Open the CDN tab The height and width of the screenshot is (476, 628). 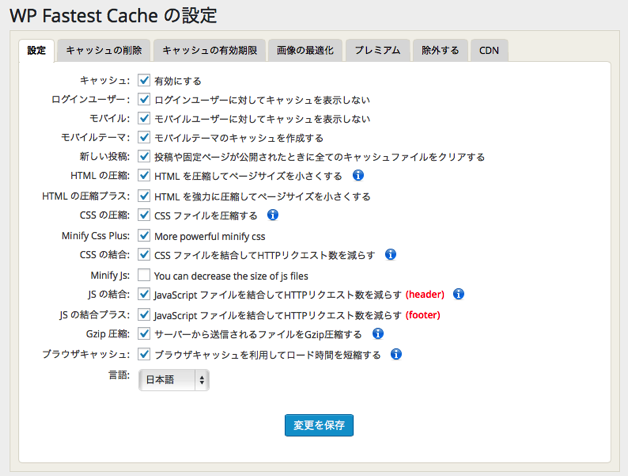pos(489,50)
